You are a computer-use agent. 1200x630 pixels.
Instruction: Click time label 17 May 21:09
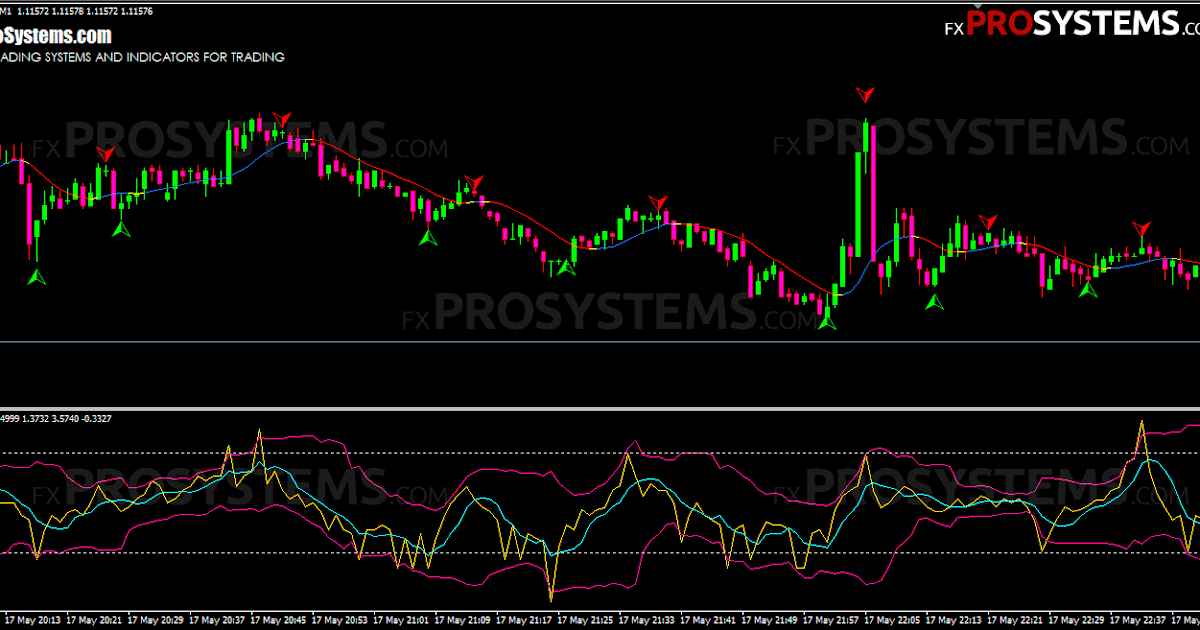(x=464, y=620)
